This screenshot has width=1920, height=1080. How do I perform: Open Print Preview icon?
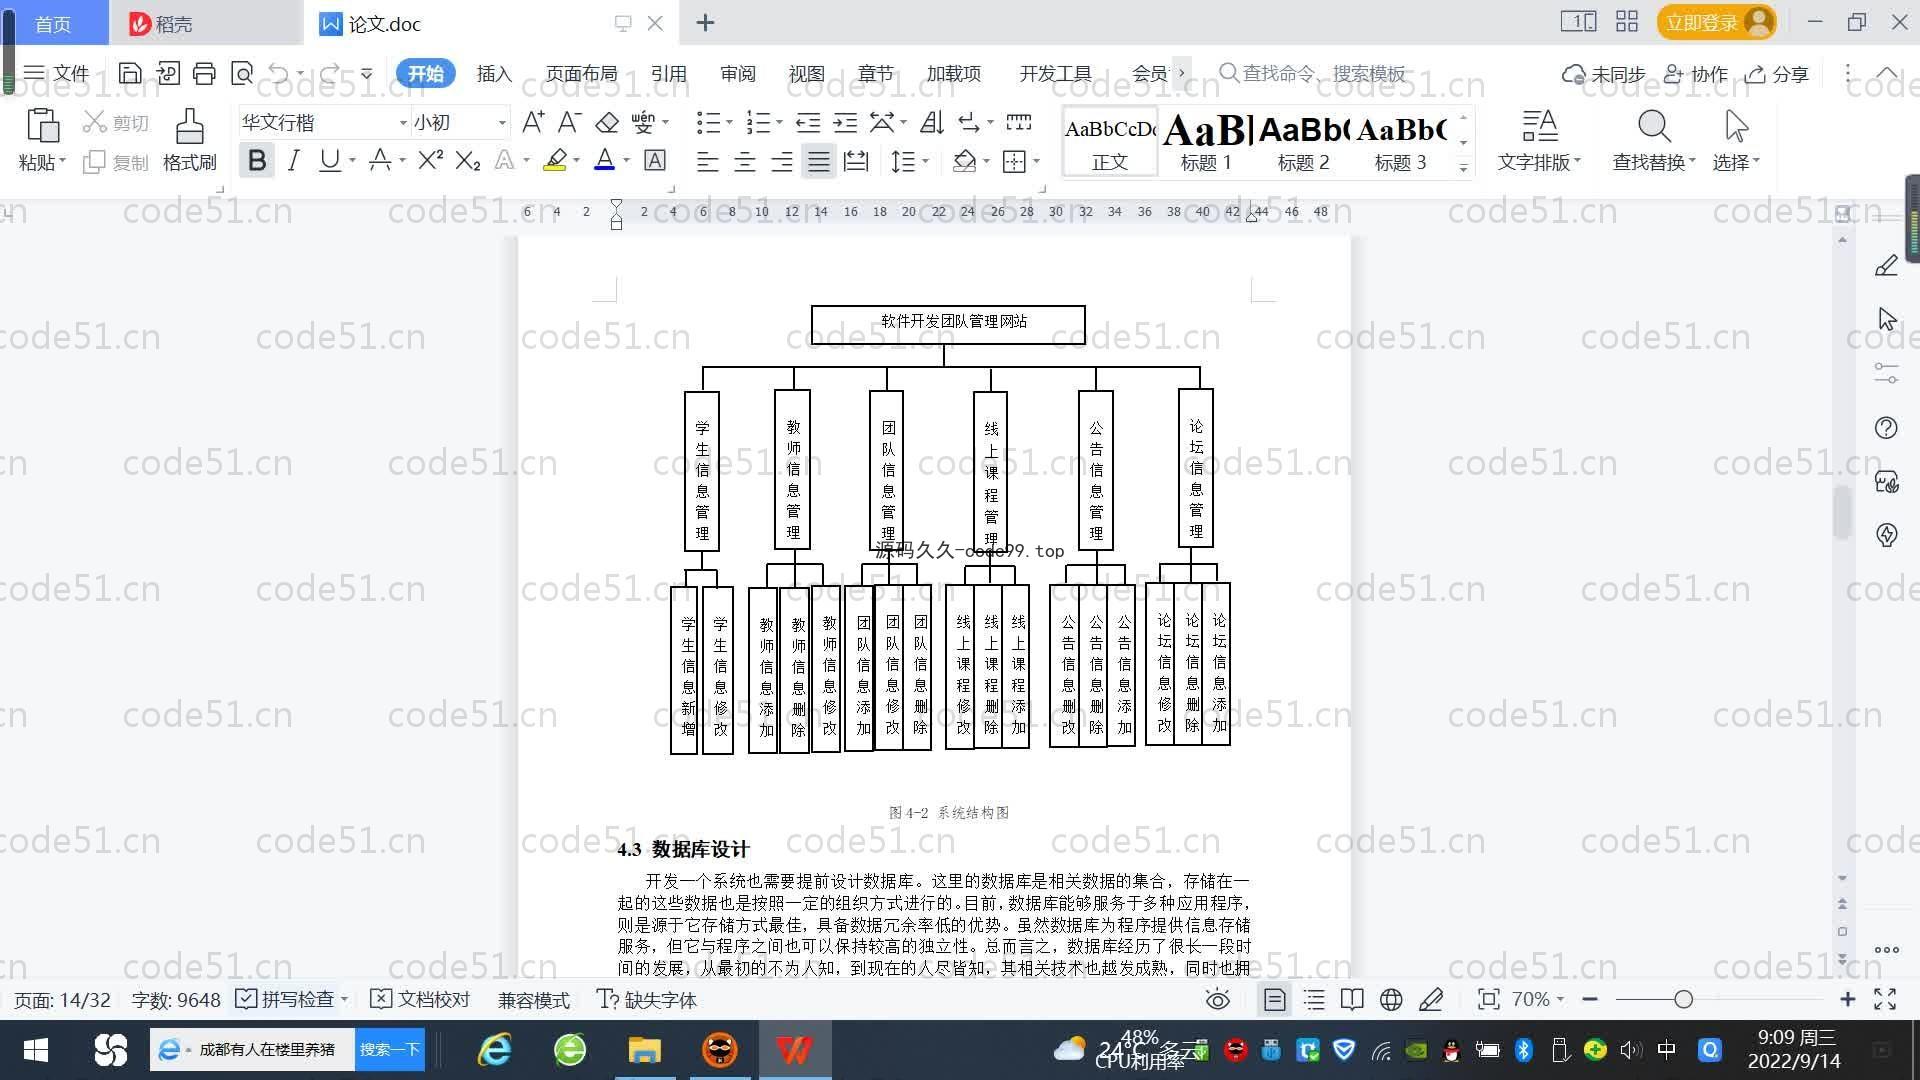point(242,73)
